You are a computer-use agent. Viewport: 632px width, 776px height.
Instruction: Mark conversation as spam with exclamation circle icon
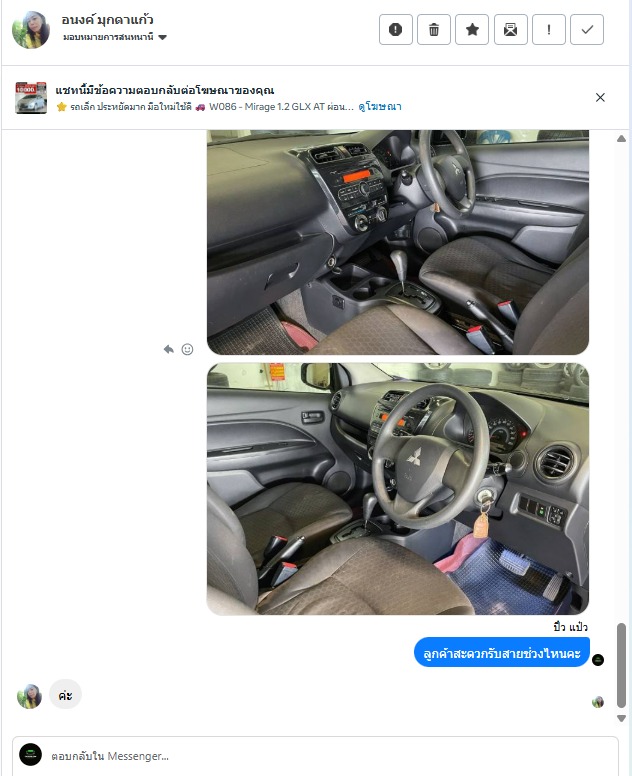coord(395,30)
